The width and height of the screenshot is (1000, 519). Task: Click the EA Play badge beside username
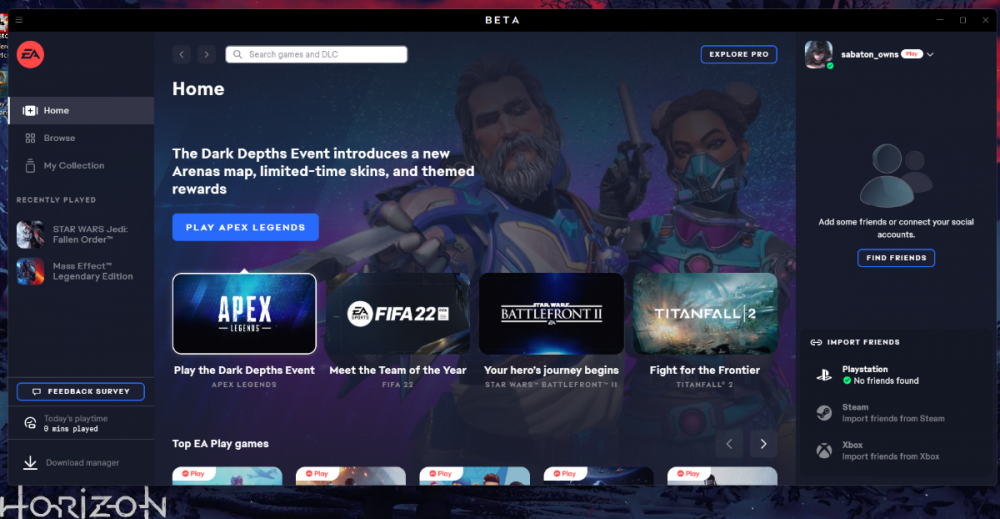click(912, 54)
